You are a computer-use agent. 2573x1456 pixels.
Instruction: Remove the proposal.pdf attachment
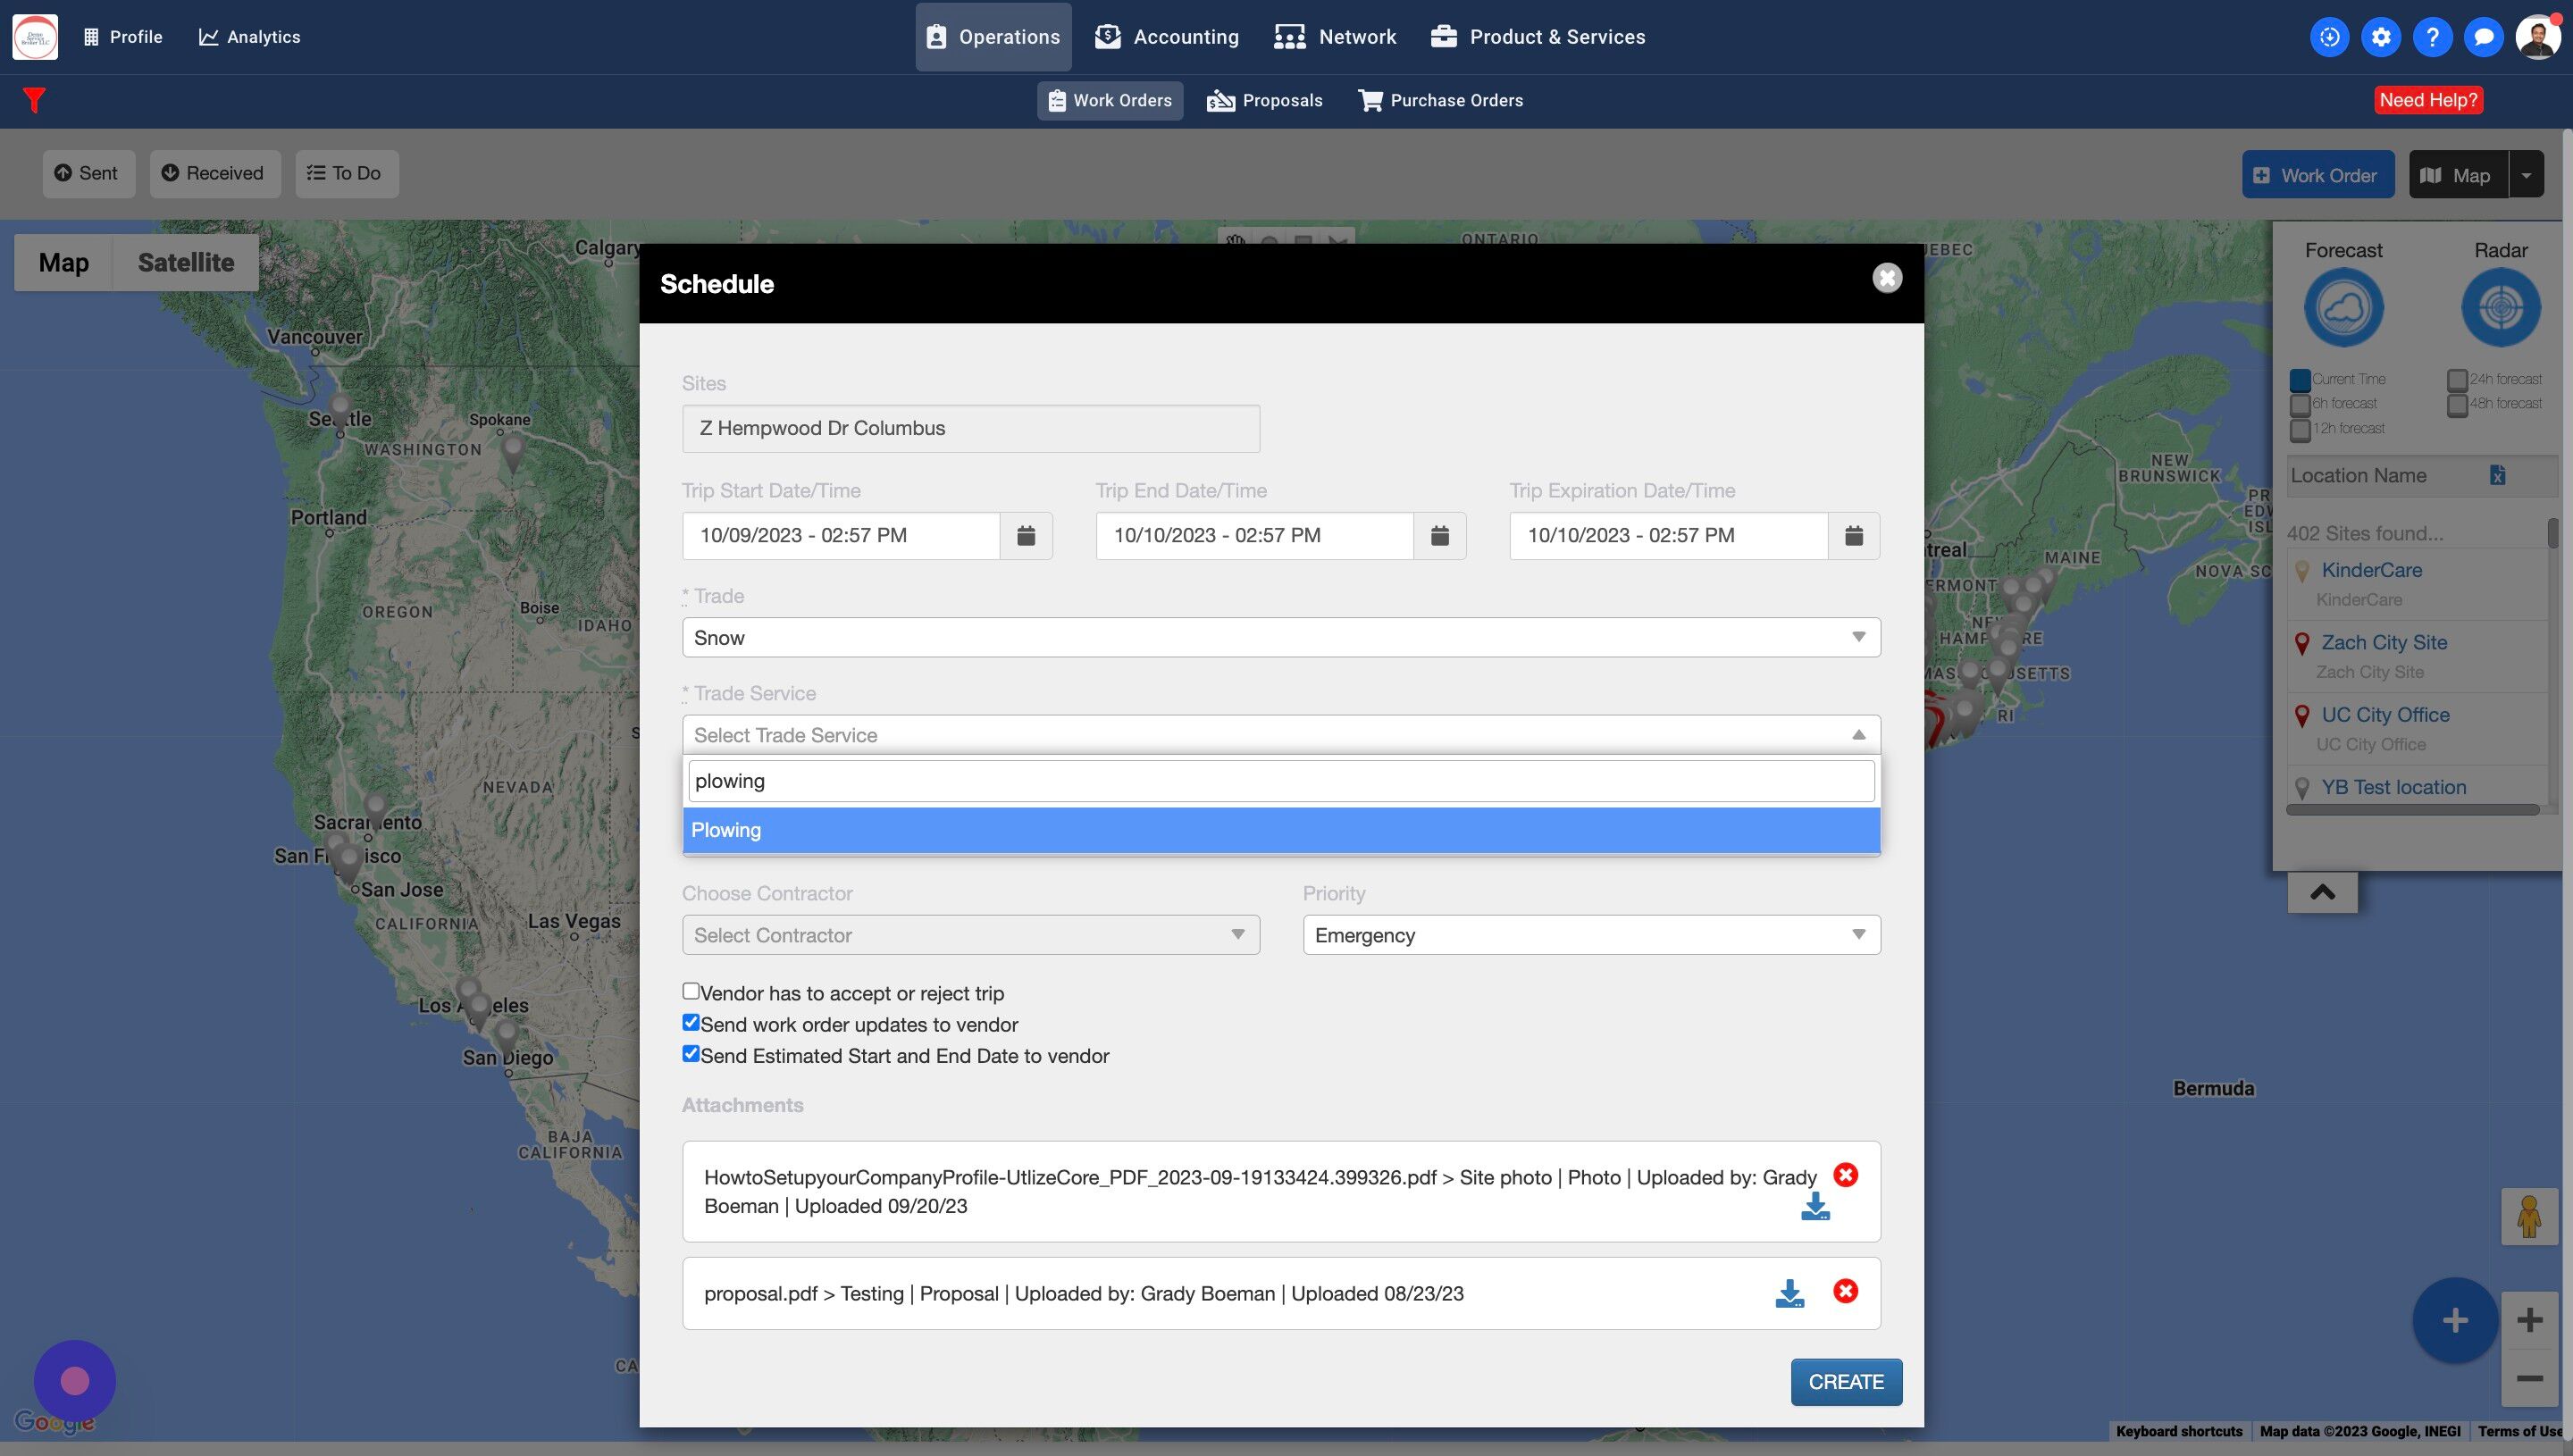1845,1291
